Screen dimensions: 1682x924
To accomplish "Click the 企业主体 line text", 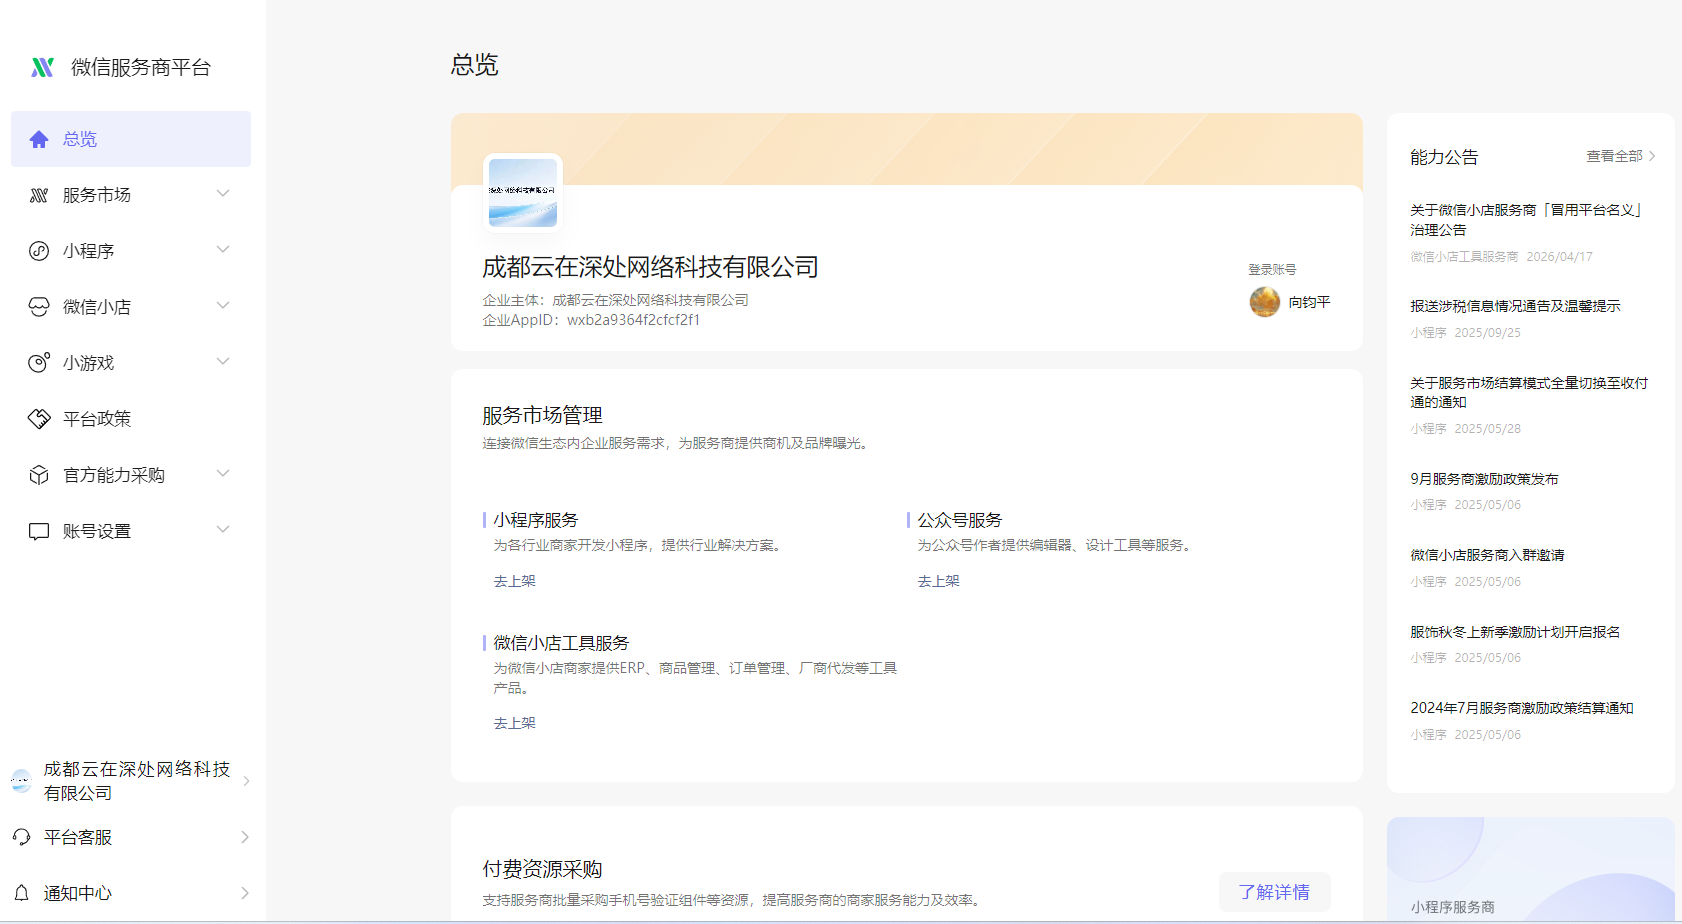I will [615, 300].
